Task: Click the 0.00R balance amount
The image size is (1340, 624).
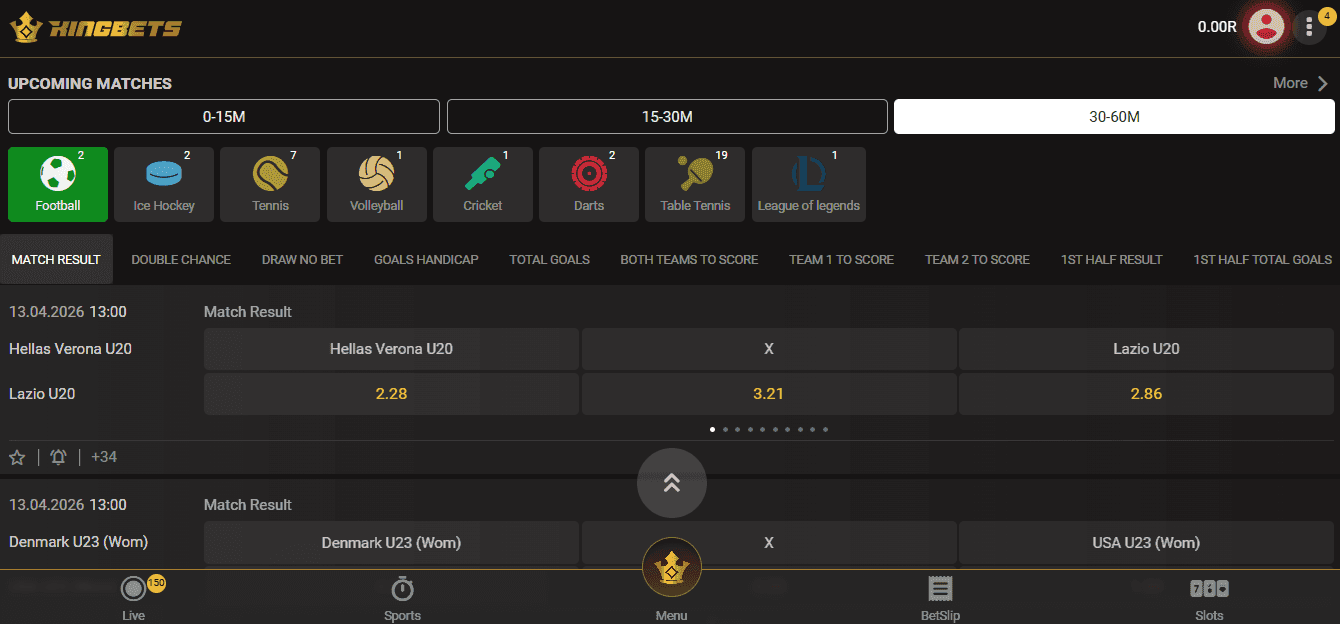Action: (x=1217, y=27)
